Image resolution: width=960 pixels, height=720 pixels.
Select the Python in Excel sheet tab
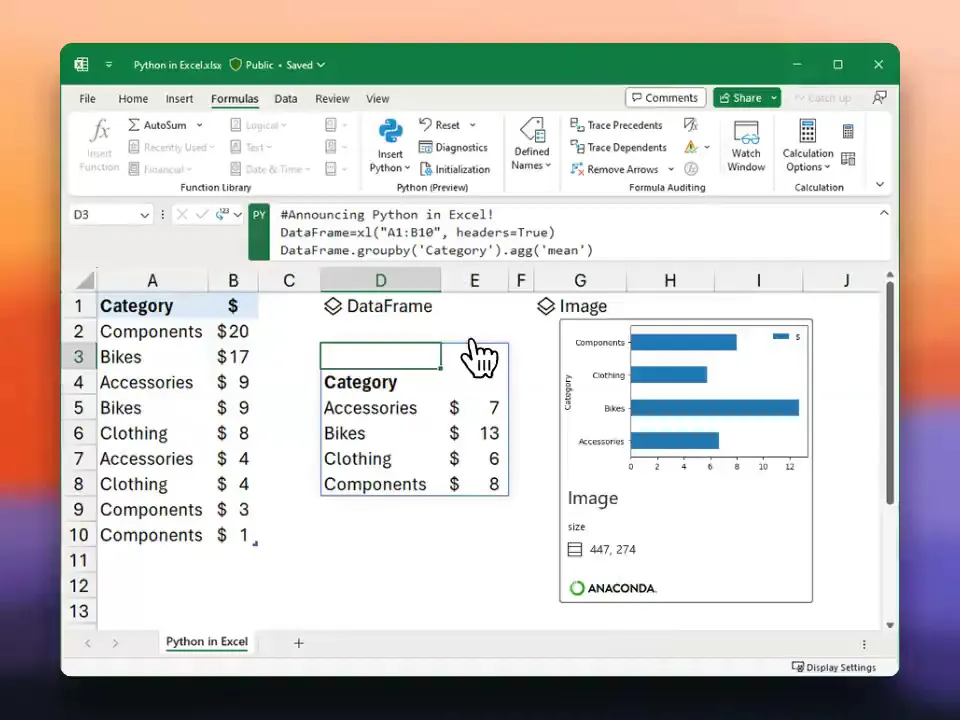(x=207, y=642)
